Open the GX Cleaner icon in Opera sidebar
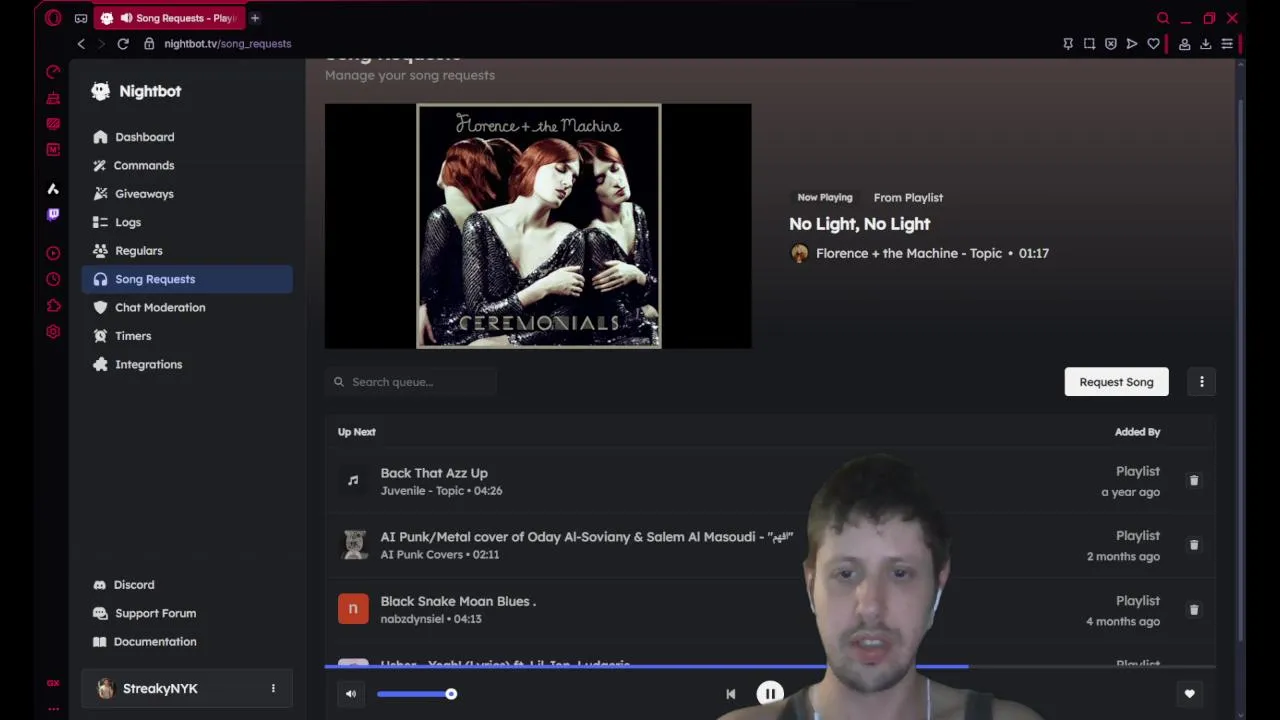 [x=53, y=98]
